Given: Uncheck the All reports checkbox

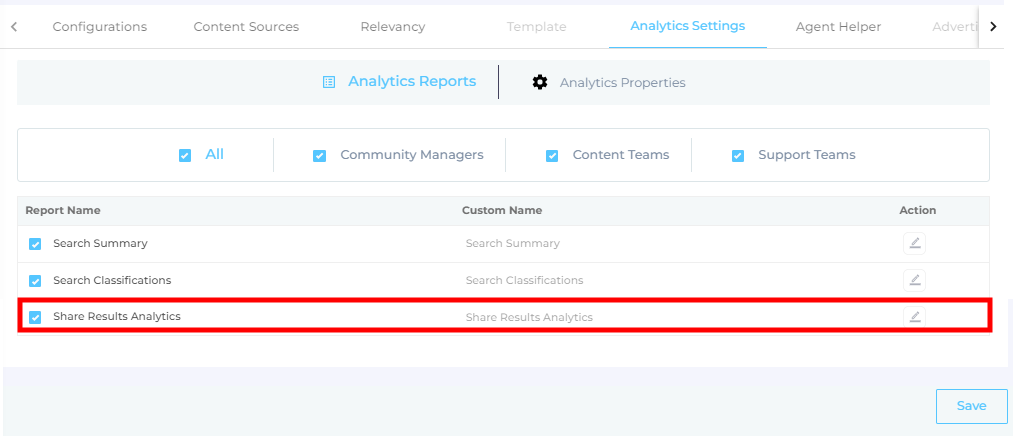Looking at the screenshot, I should tap(185, 155).
